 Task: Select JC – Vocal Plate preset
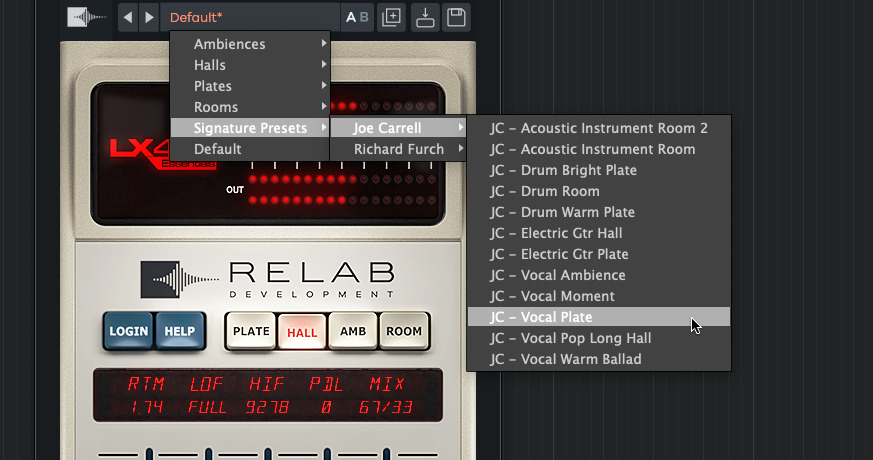coord(599,317)
